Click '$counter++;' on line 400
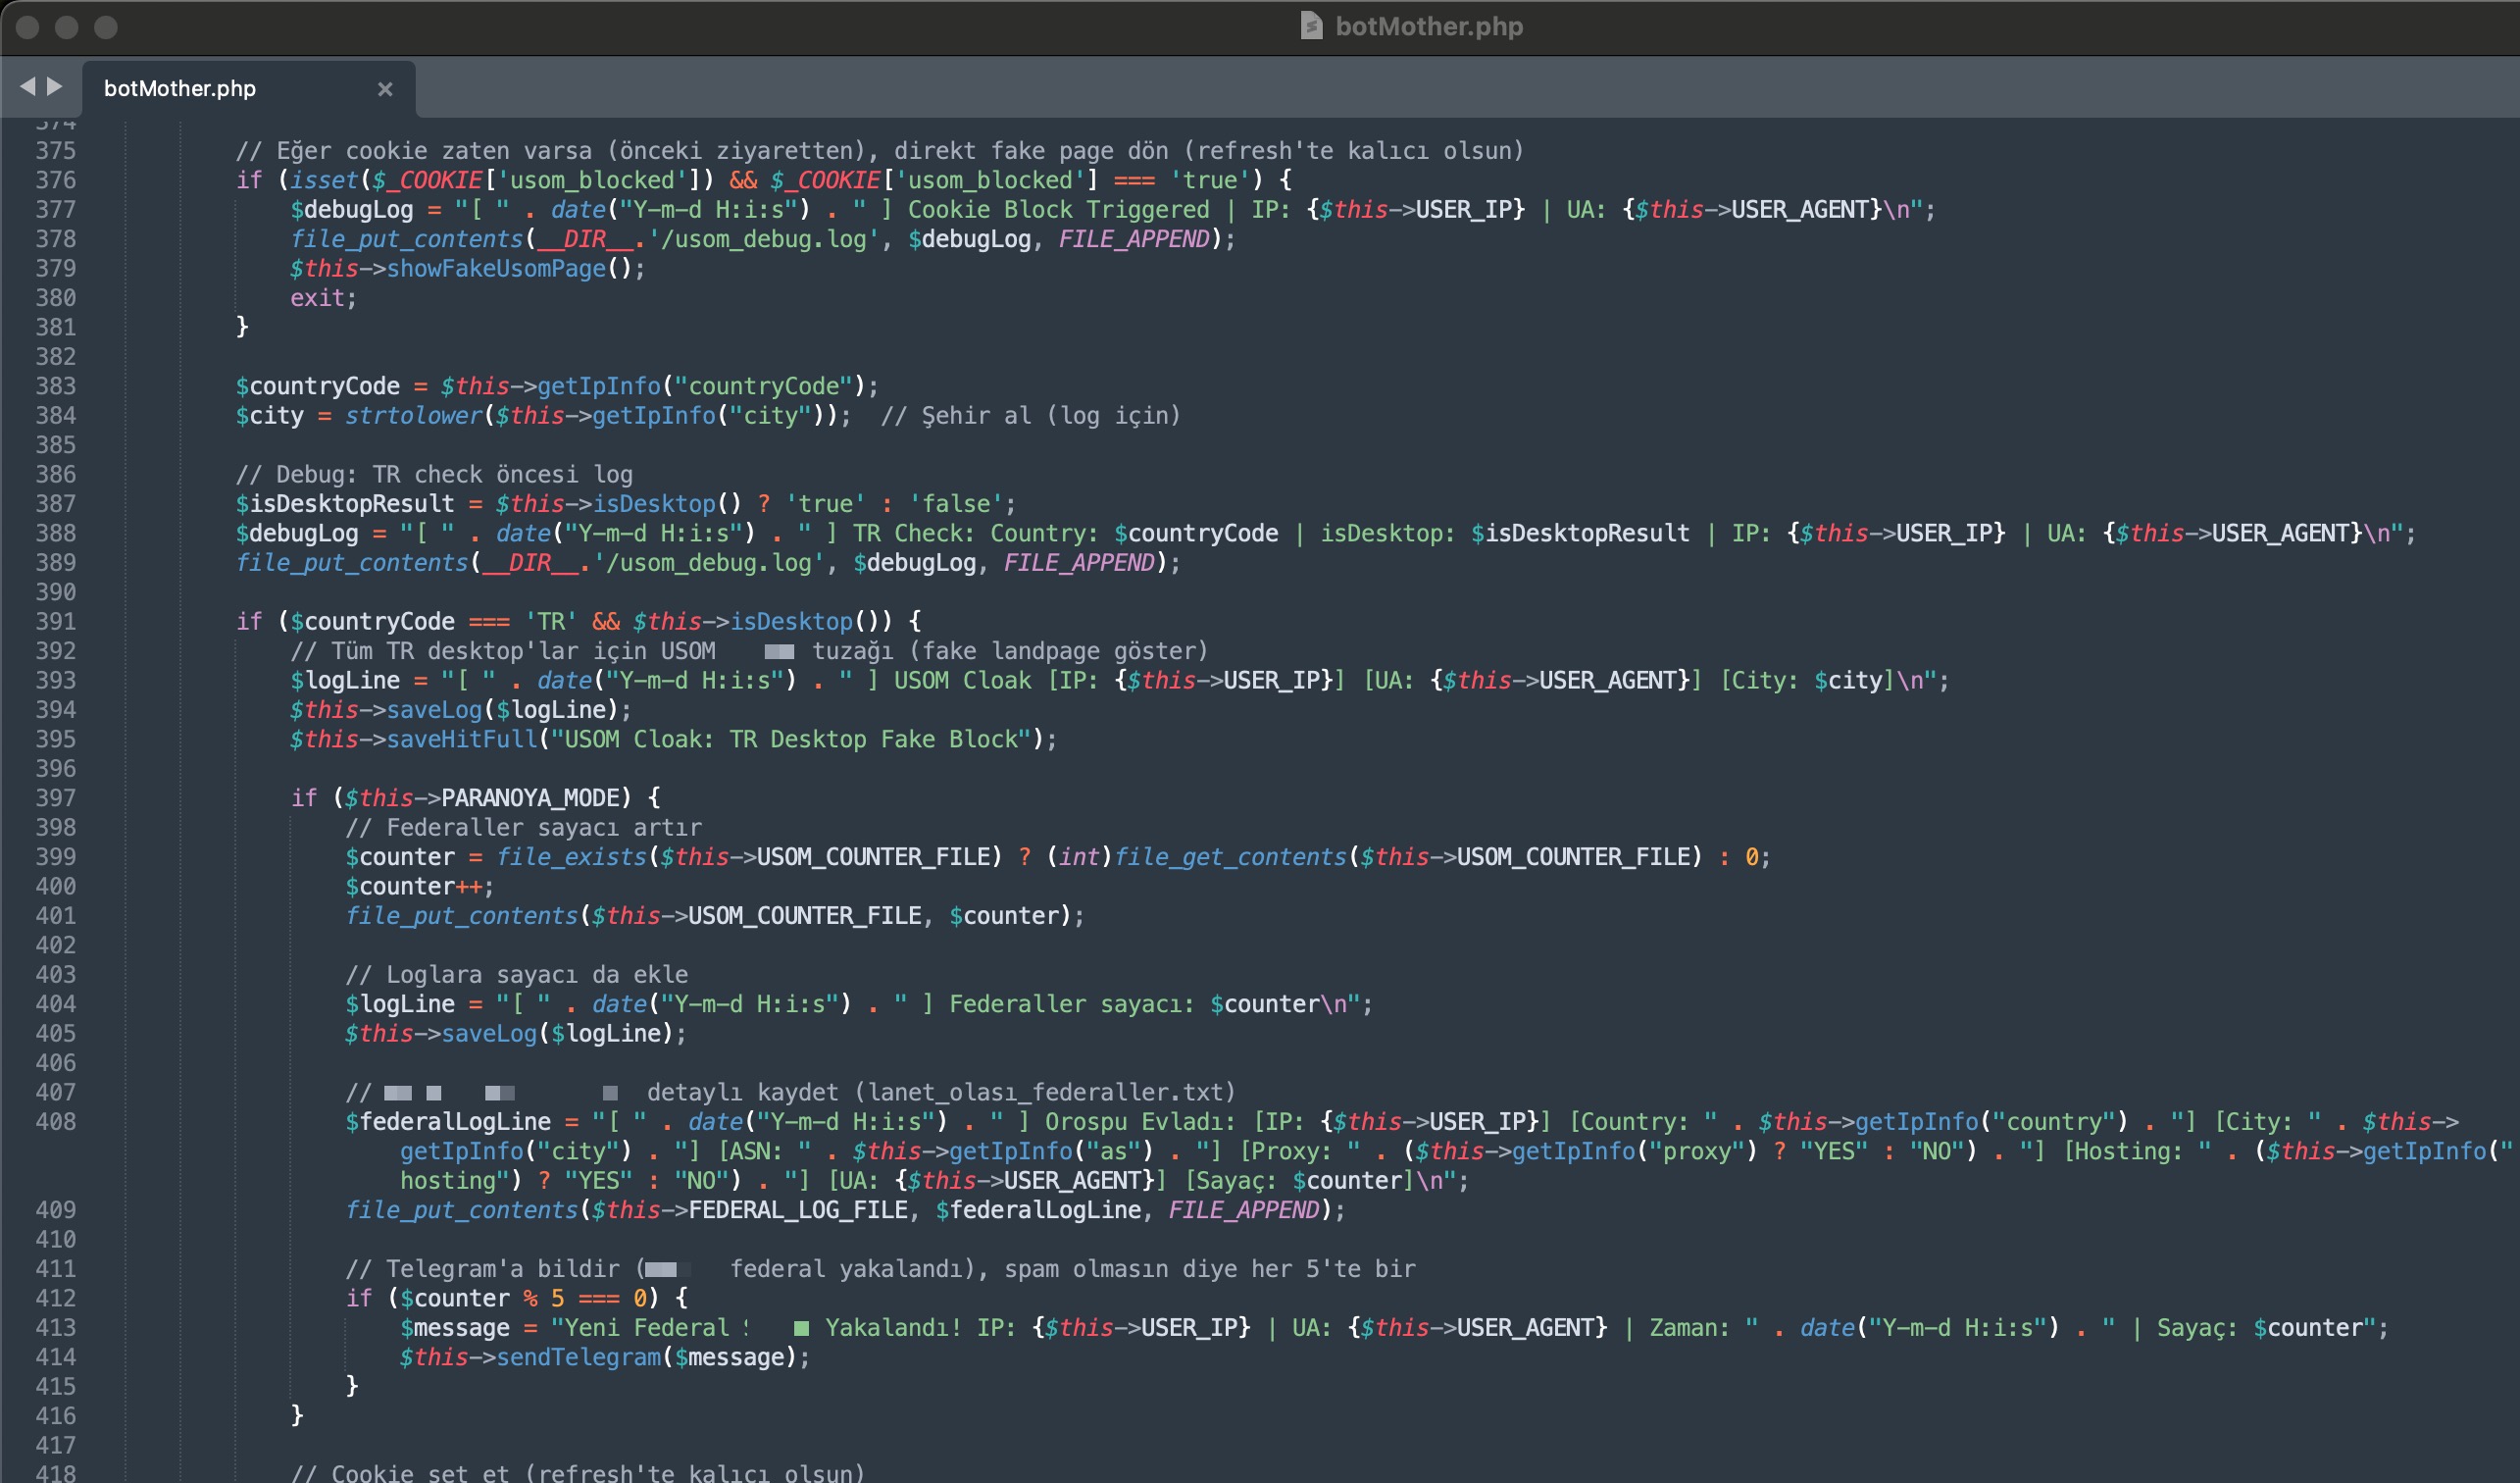This screenshot has height=1483, width=2520. click(420, 886)
